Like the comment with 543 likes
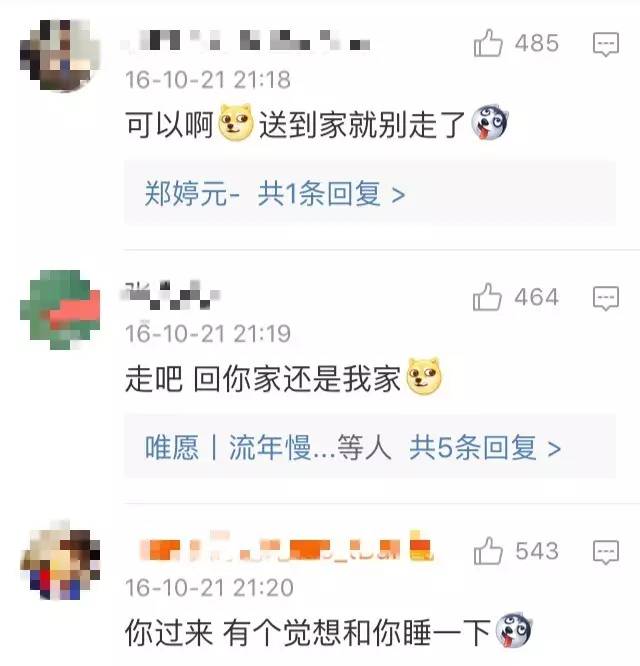 tap(488, 551)
